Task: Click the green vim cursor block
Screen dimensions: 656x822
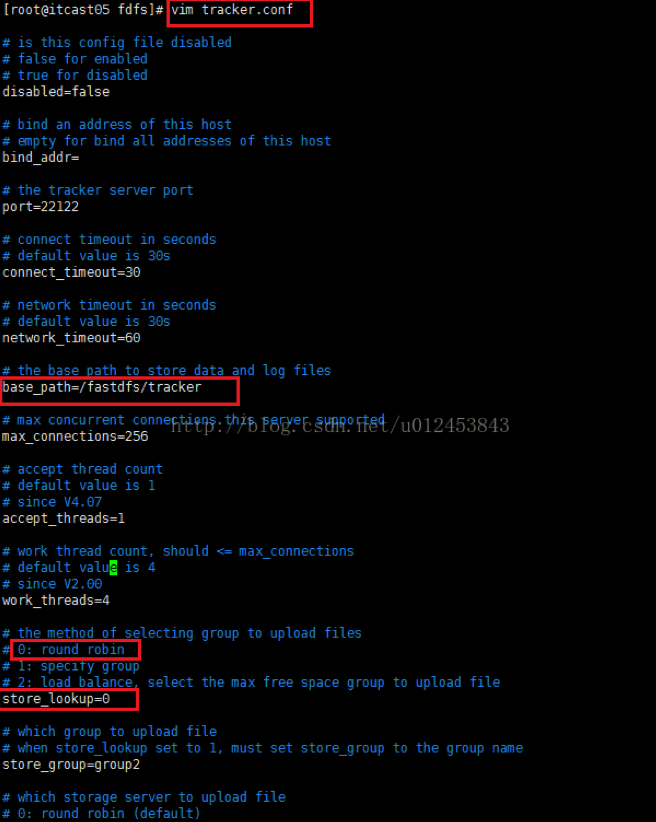Action: pos(113,568)
